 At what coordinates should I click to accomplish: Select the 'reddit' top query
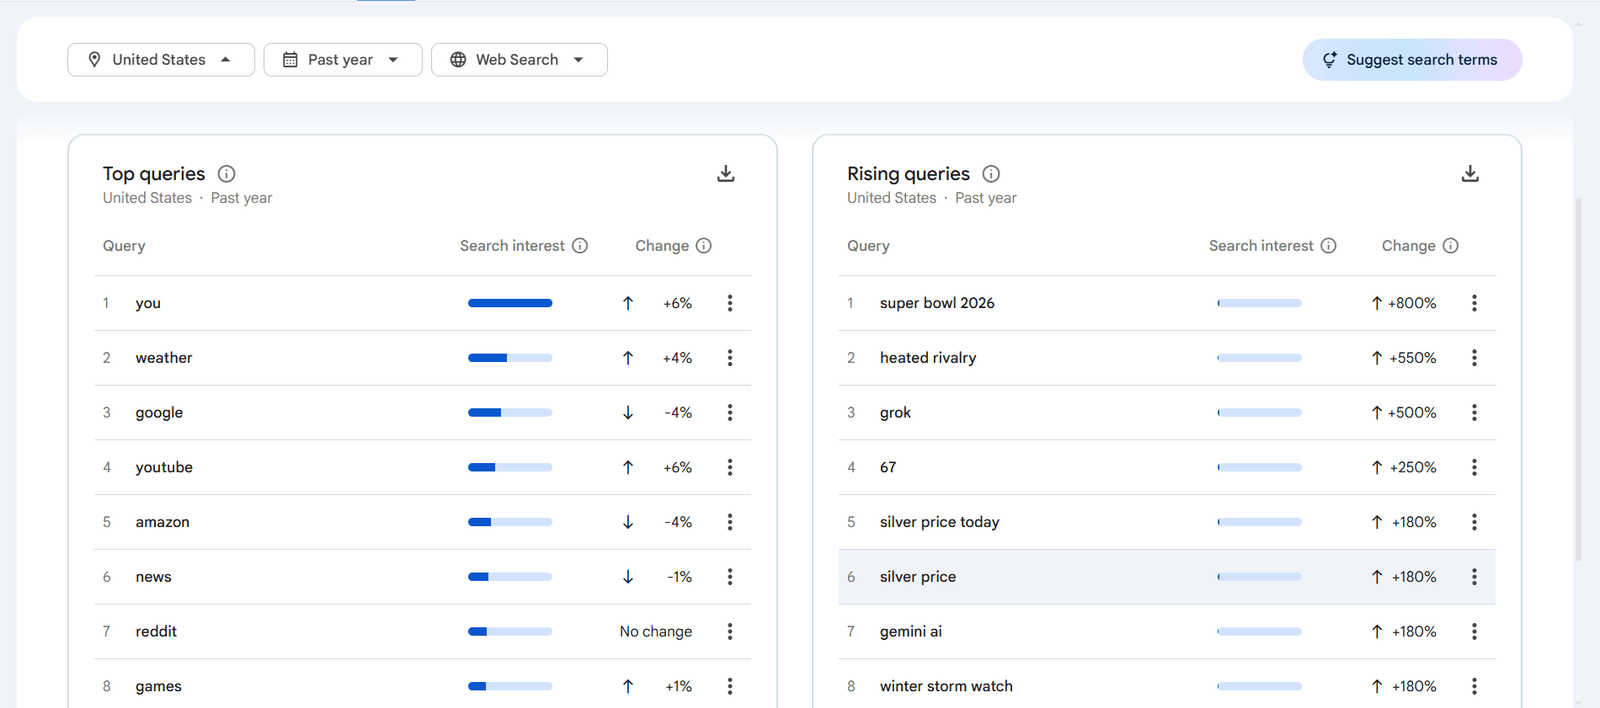[156, 632]
